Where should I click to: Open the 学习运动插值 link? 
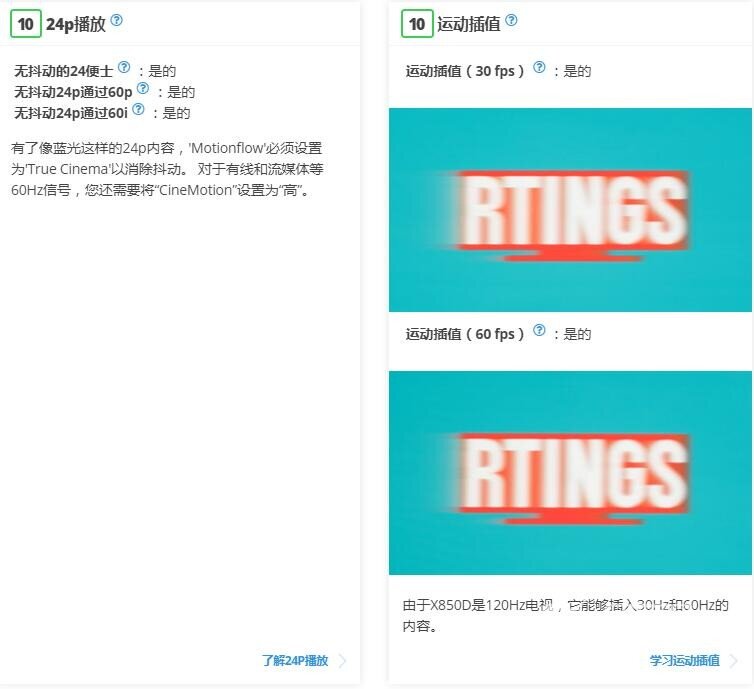(685, 661)
